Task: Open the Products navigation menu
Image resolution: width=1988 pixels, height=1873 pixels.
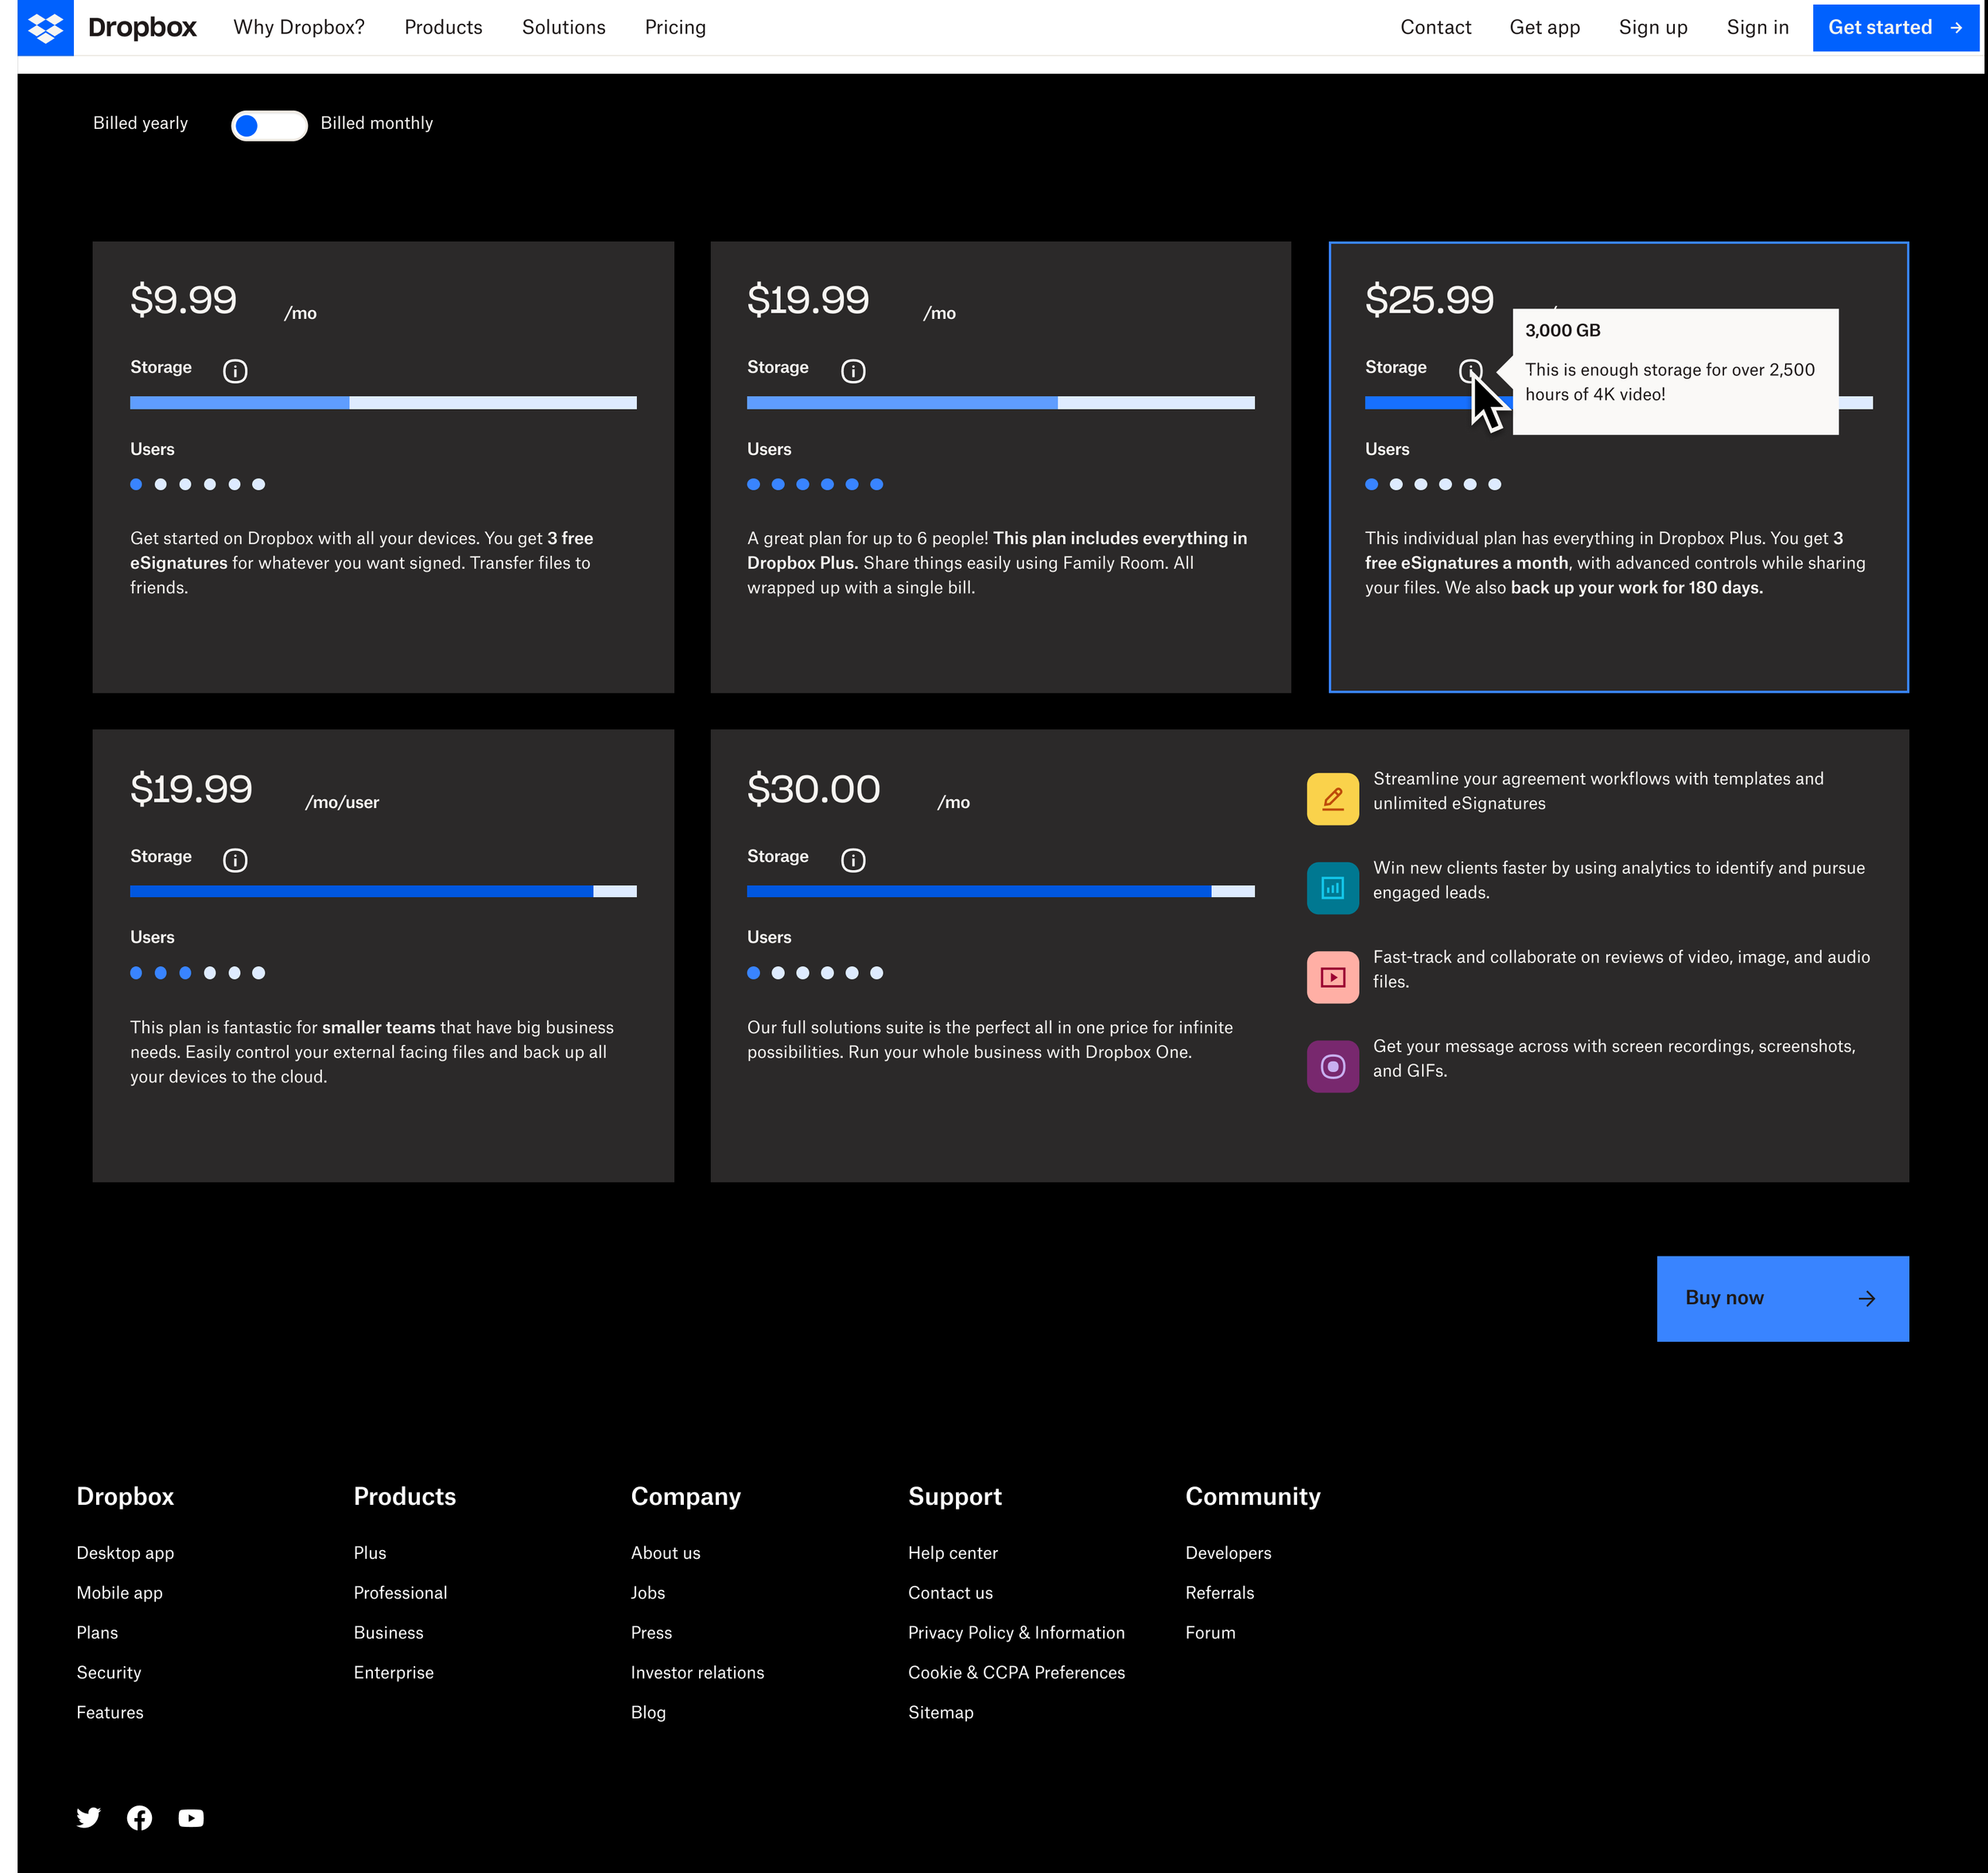Action: (x=443, y=27)
